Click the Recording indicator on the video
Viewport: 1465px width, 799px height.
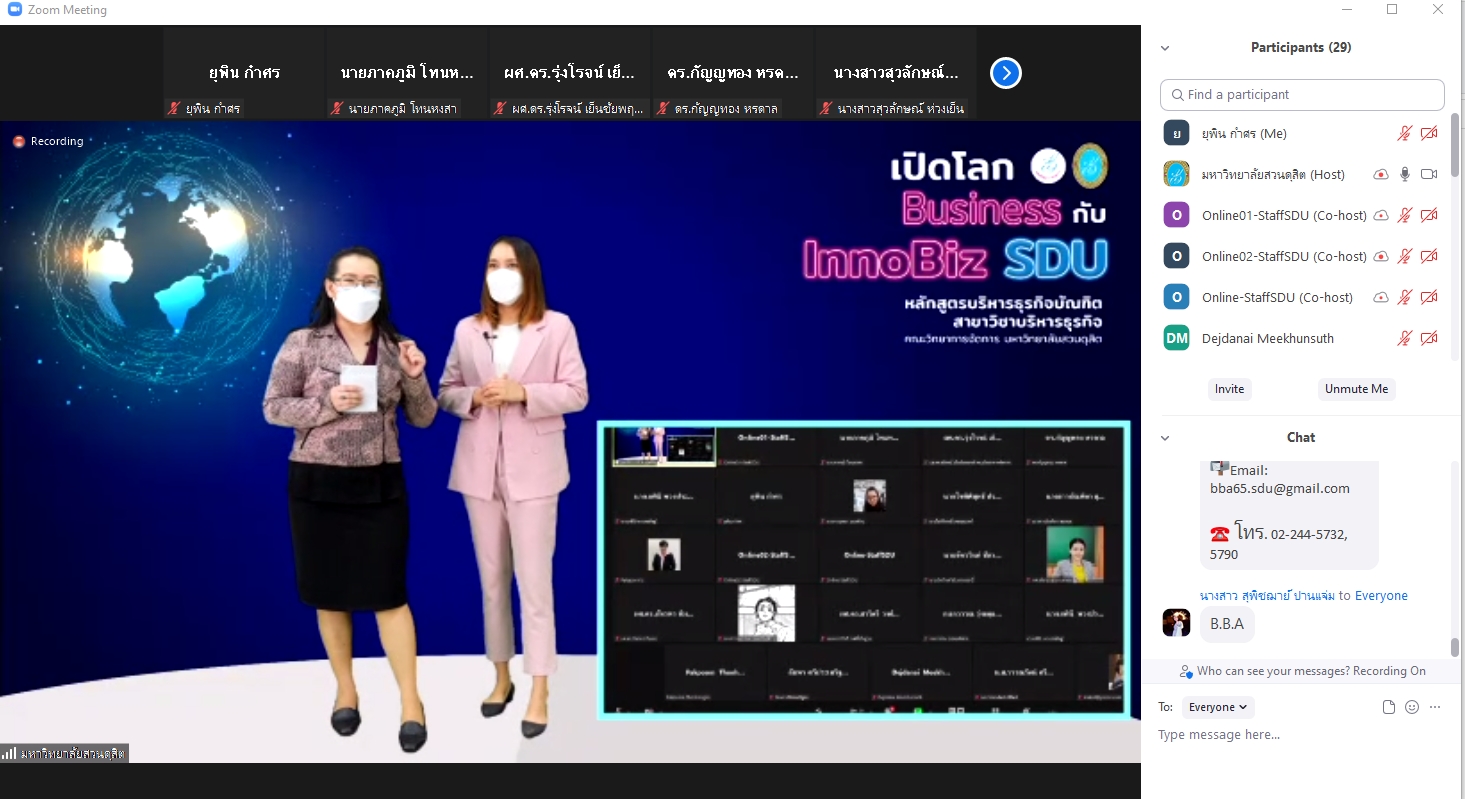pyautogui.click(x=48, y=141)
